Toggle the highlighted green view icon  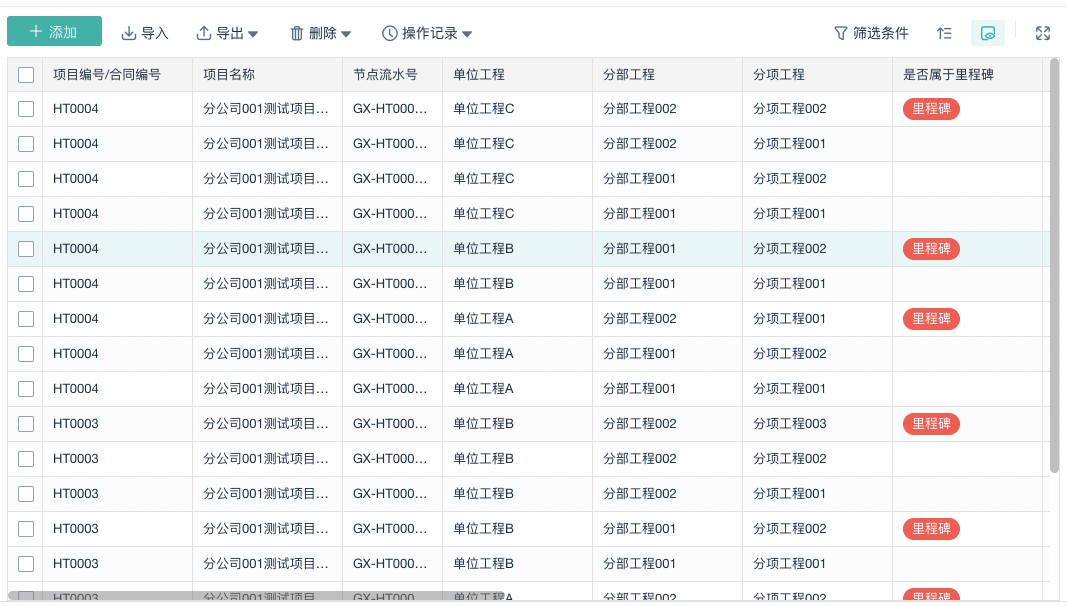(x=987, y=33)
